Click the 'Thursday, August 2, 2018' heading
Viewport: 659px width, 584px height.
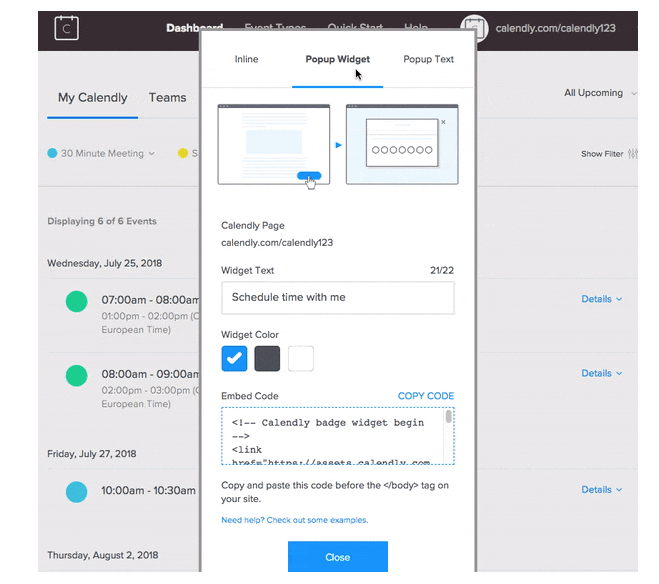tap(103, 555)
